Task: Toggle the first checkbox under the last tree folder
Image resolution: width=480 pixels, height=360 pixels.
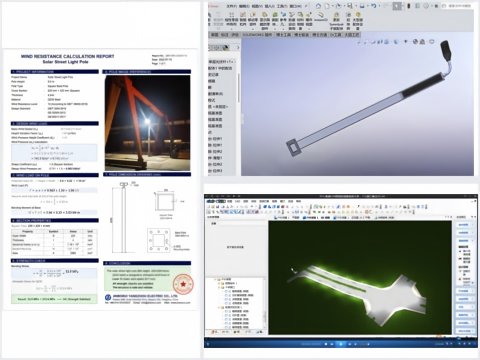Action: point(226,311)
